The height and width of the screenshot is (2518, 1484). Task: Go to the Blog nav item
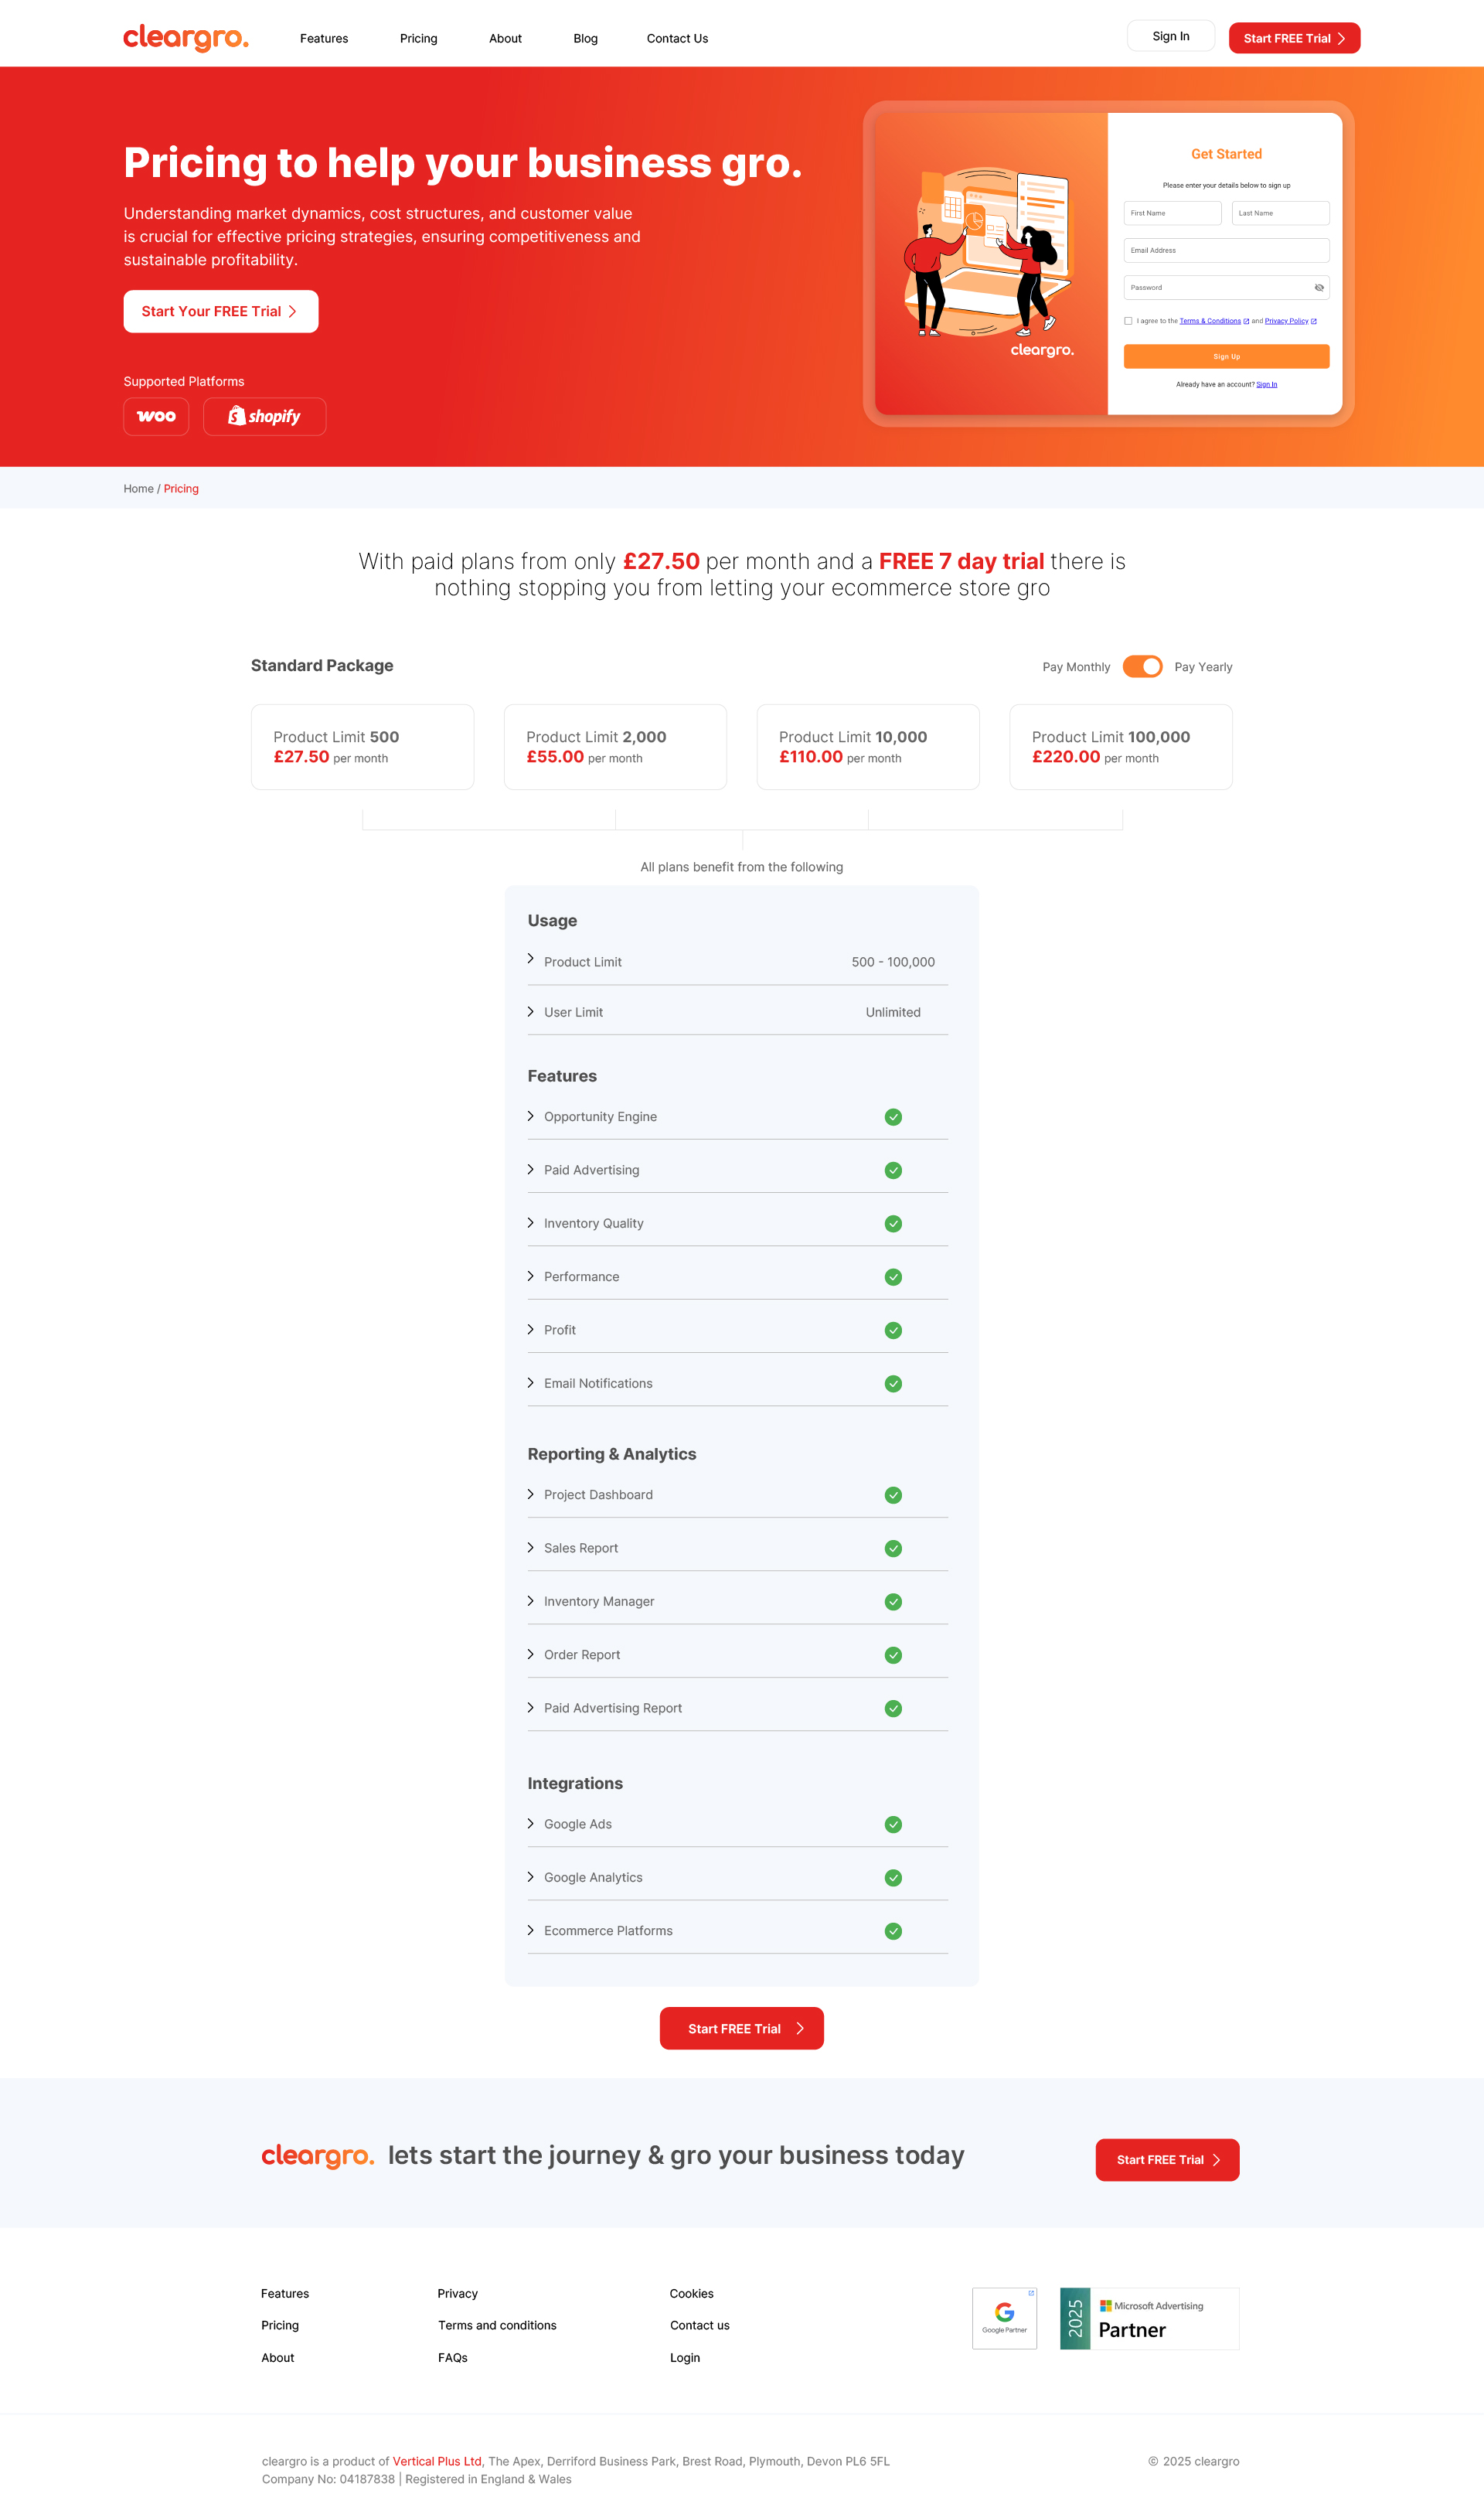(585, 39)
